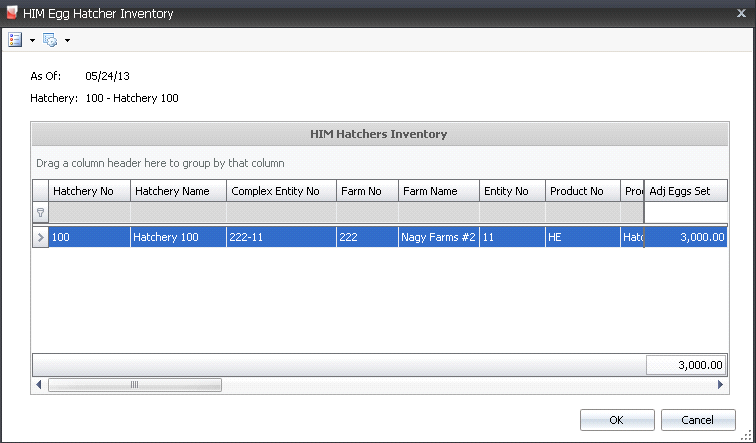Click the Adj Eggs Set column header
Image resolution: width=756 pixels, height=443 pixels.
tap(685, 191)
